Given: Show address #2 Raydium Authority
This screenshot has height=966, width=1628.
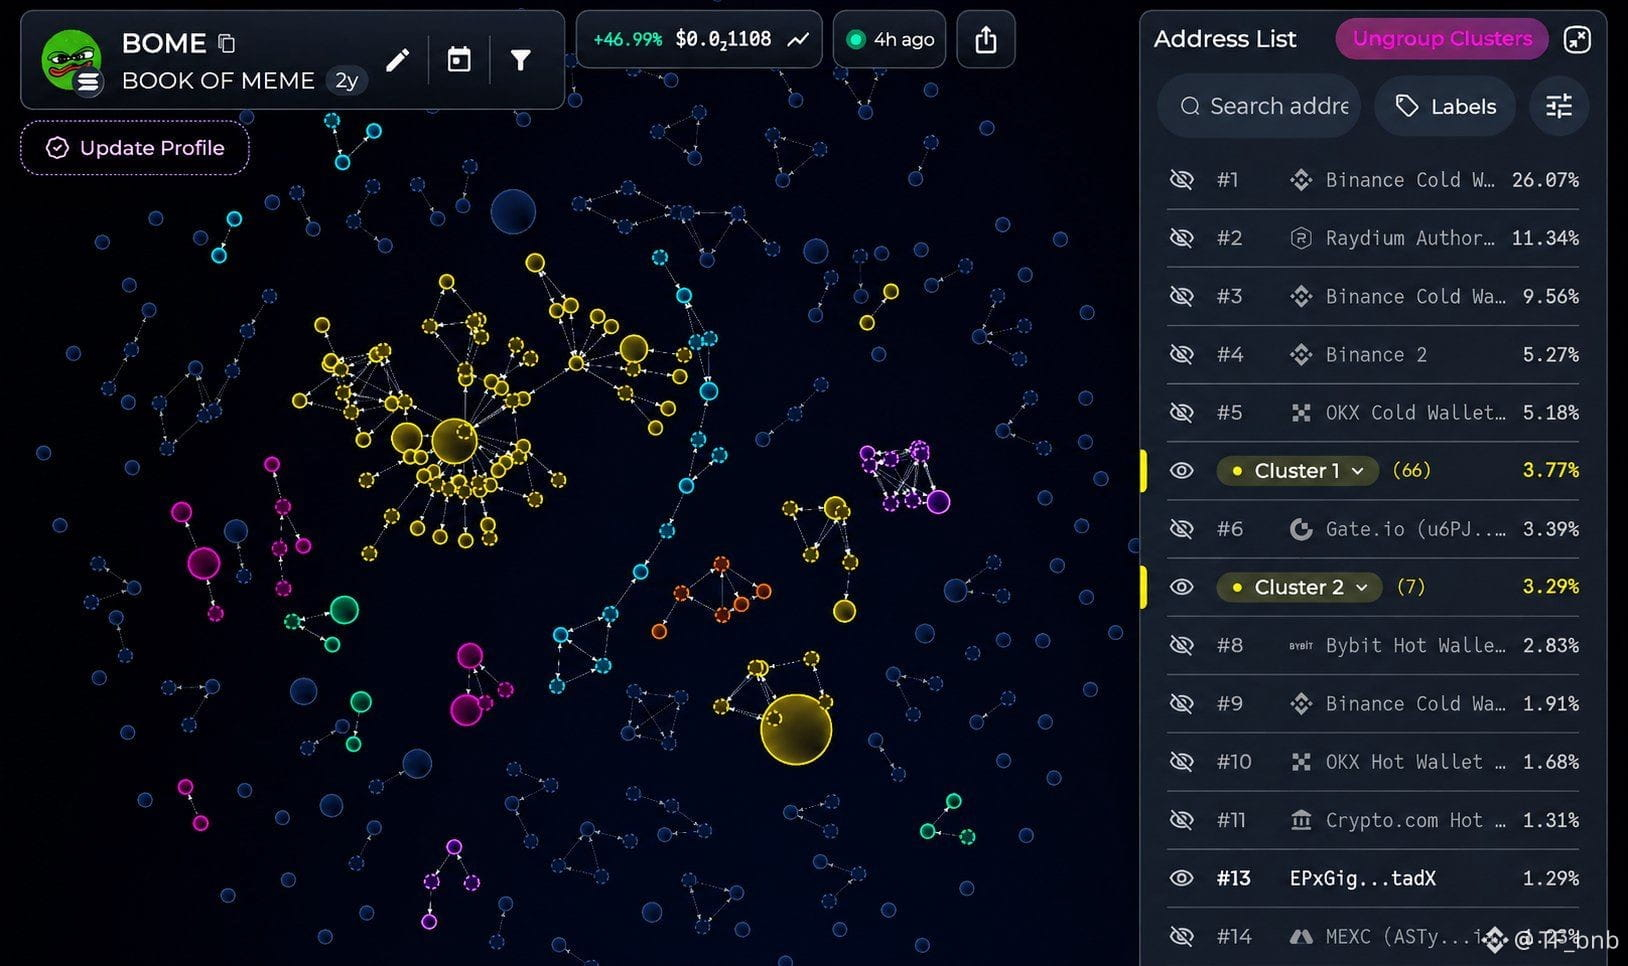Looking at the screenshot, I should 1181,238.
